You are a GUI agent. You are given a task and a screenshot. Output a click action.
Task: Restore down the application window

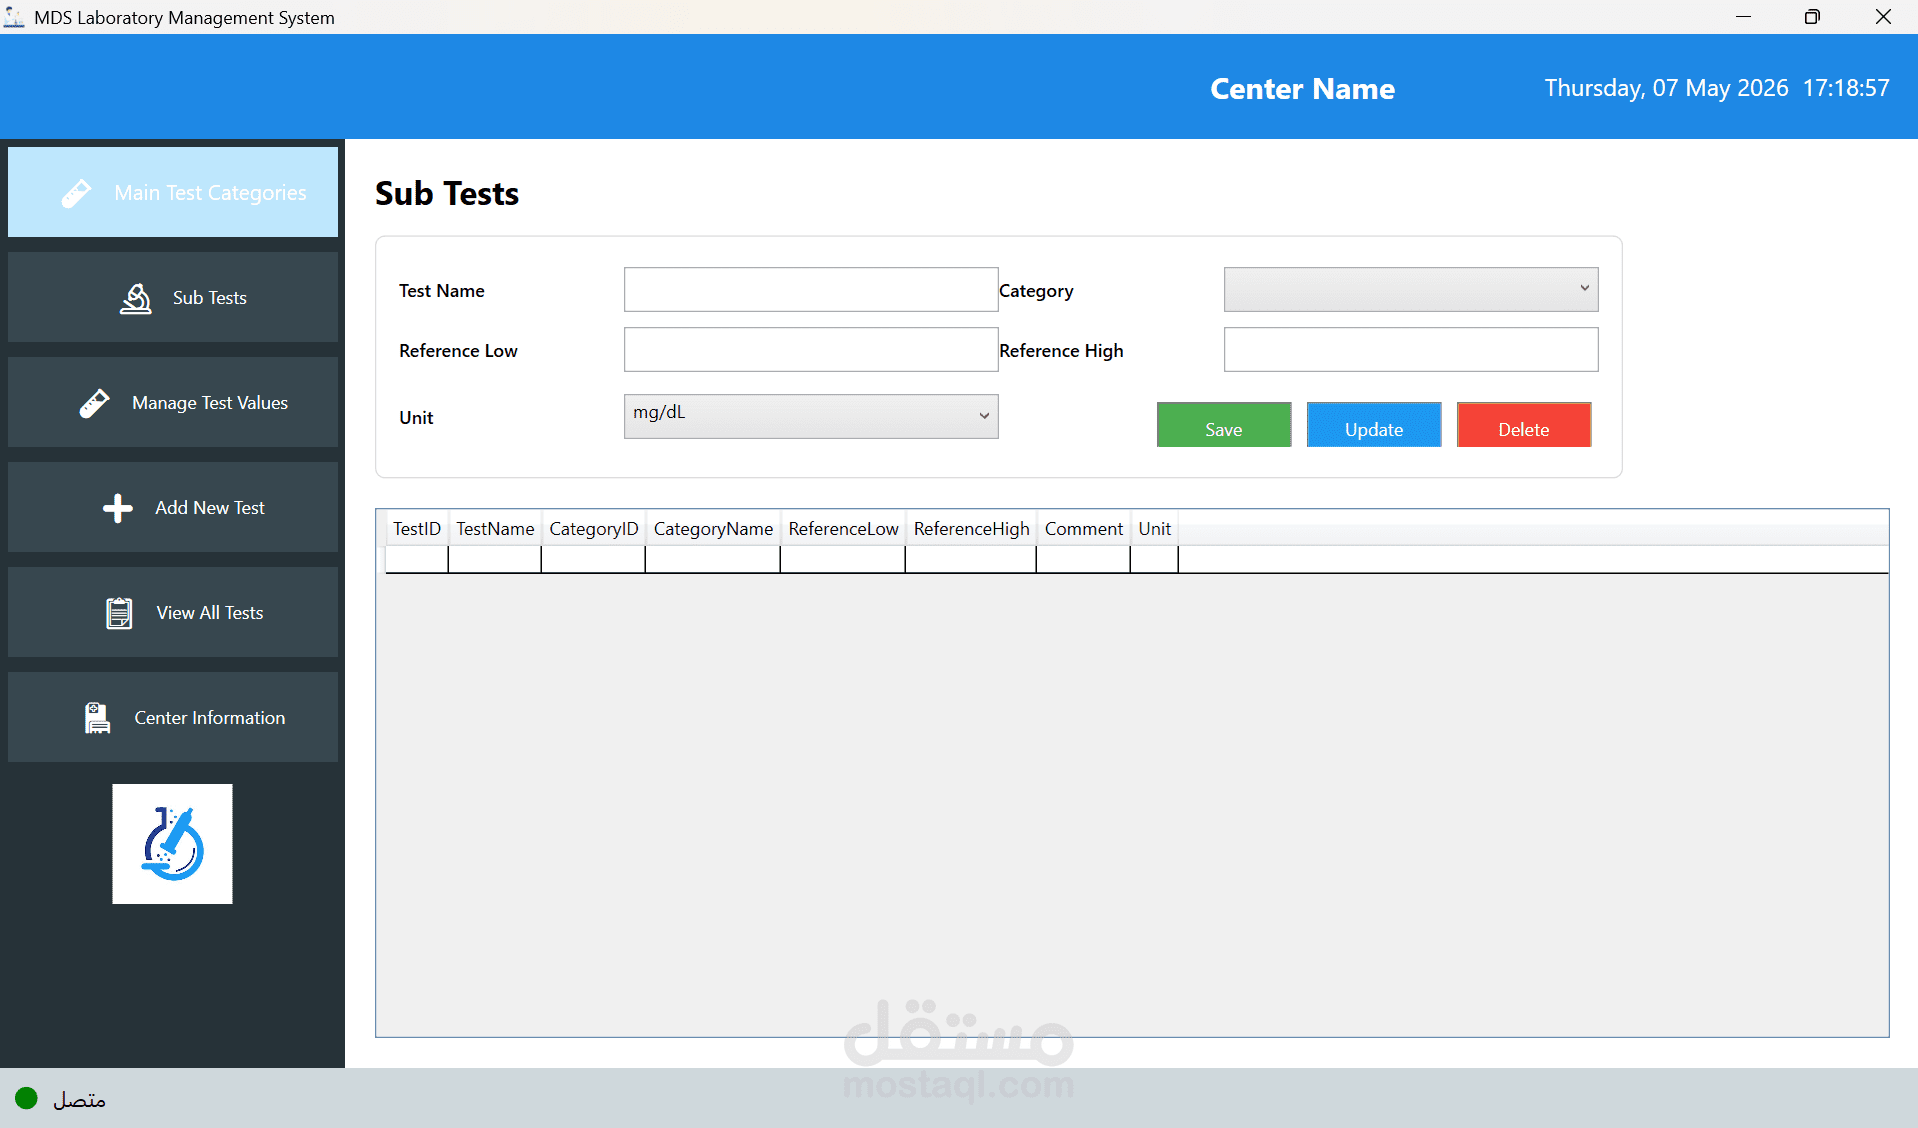1812,17
